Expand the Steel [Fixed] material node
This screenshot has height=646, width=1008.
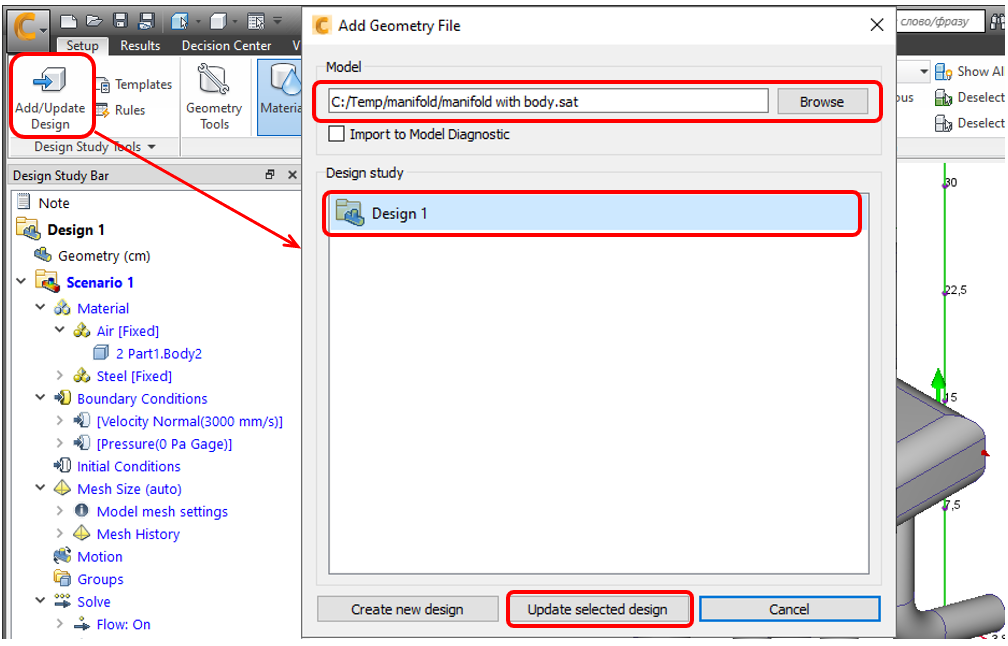[x=60, y=375]
